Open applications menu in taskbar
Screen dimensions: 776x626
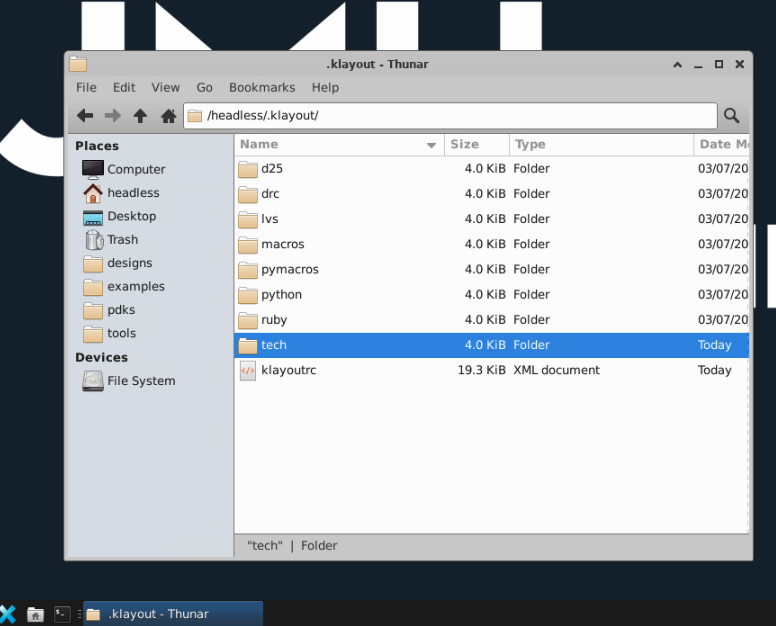point(8,614)
